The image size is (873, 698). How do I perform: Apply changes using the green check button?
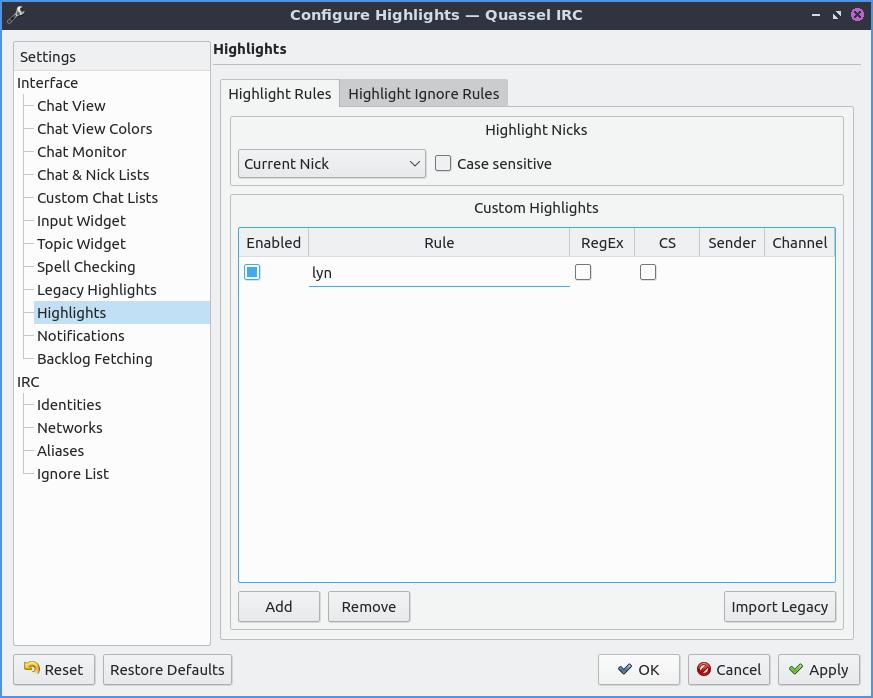818,670
